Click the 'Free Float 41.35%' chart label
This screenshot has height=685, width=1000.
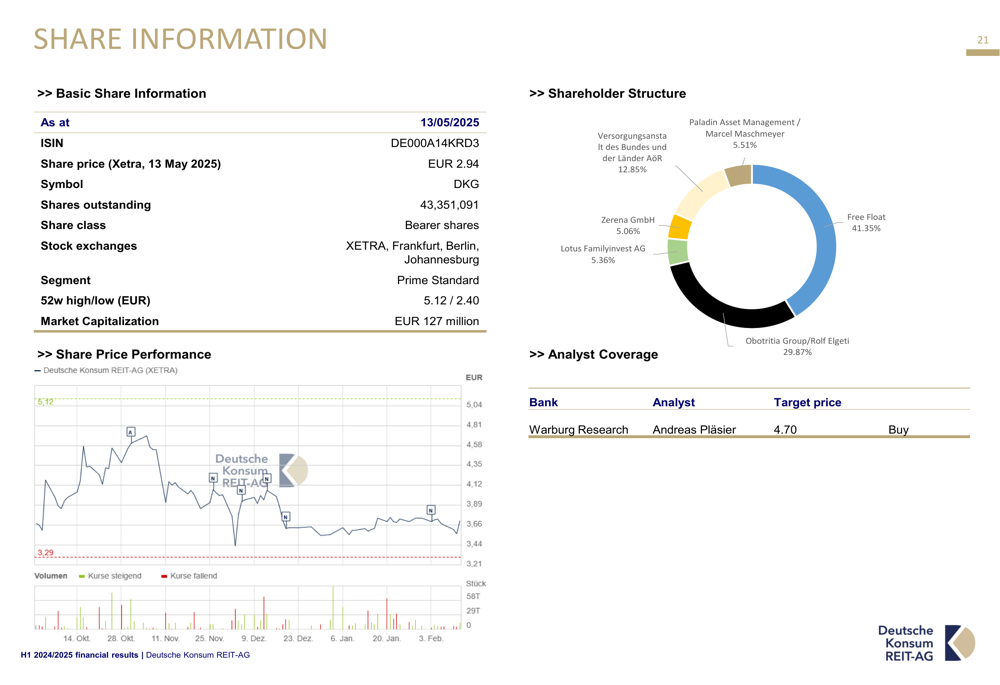tap(866, 223)
